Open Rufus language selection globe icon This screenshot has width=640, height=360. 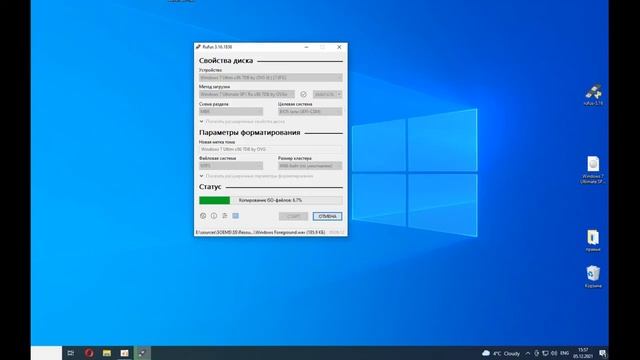(203, 216)
